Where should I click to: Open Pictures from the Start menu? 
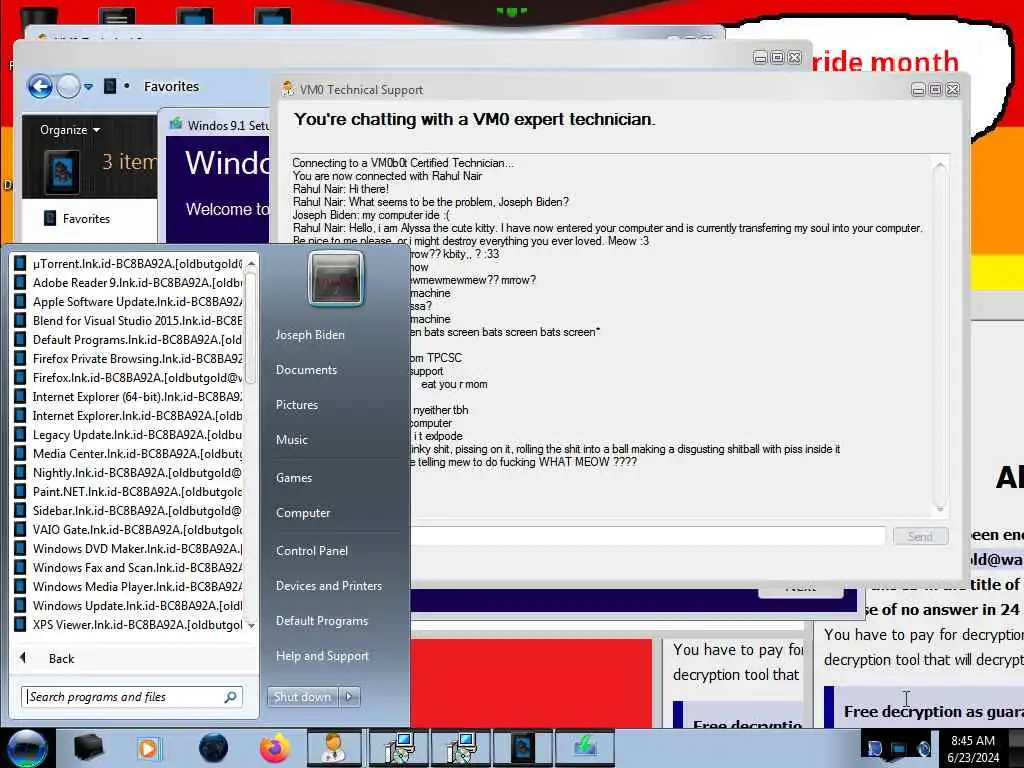pyautogui.click(x=296, y=405)
